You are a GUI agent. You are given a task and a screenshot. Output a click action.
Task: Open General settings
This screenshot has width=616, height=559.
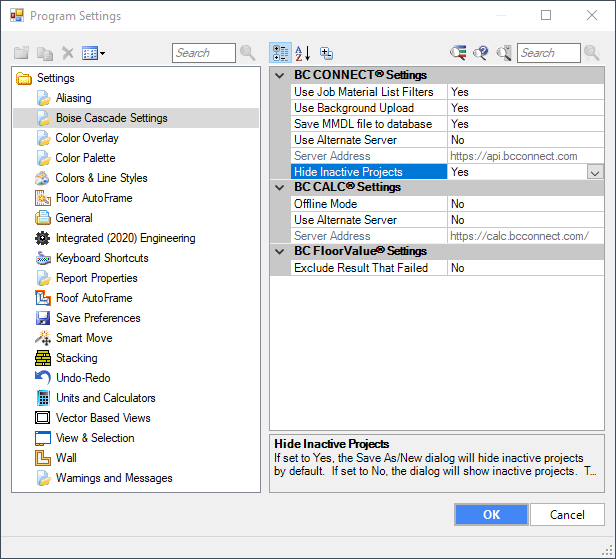(x=74, y=218)
